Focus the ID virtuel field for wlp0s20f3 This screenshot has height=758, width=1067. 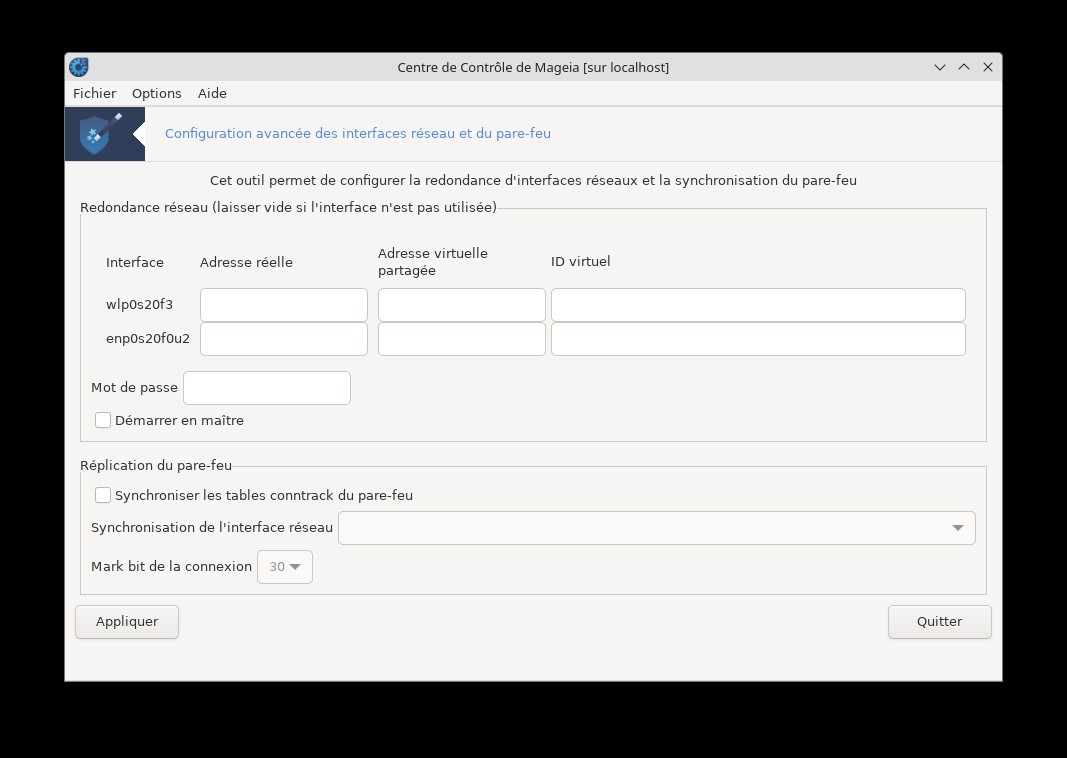(758, 305)
